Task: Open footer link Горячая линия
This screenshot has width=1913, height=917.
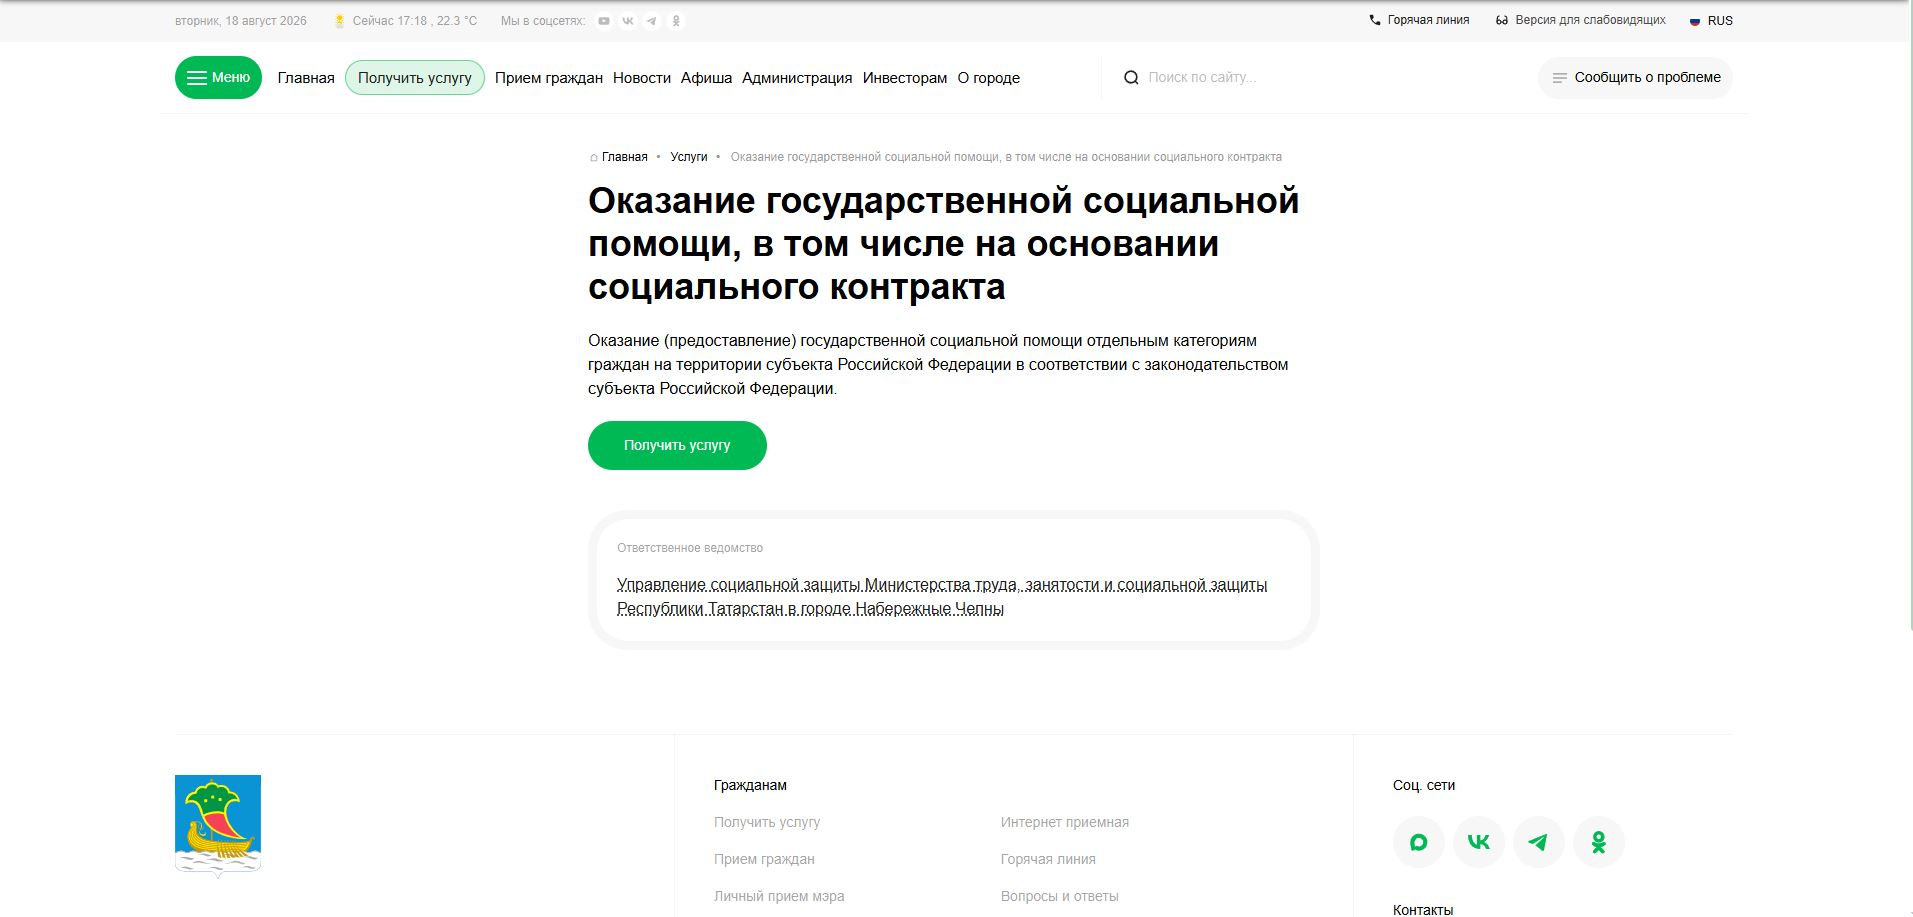Action: [x=1048, y=859]
